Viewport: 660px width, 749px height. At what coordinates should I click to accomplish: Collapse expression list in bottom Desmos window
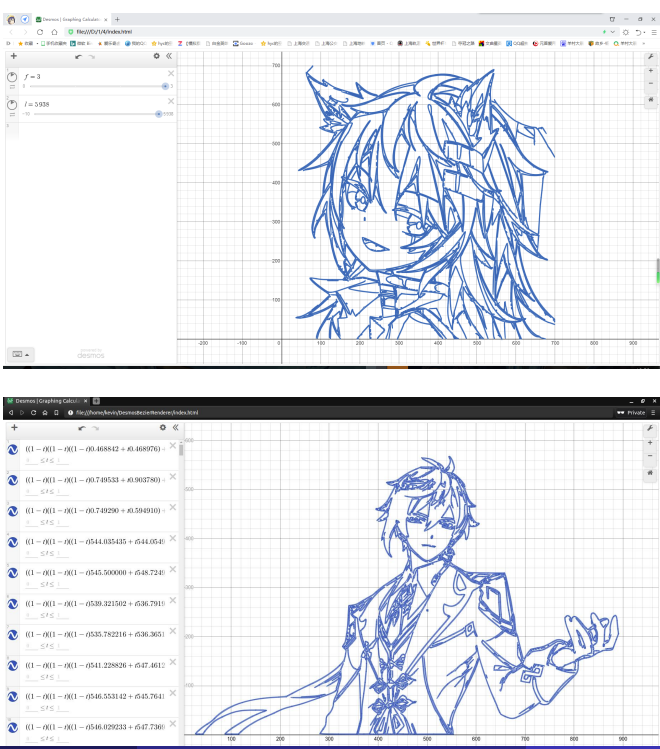[175, 428]
